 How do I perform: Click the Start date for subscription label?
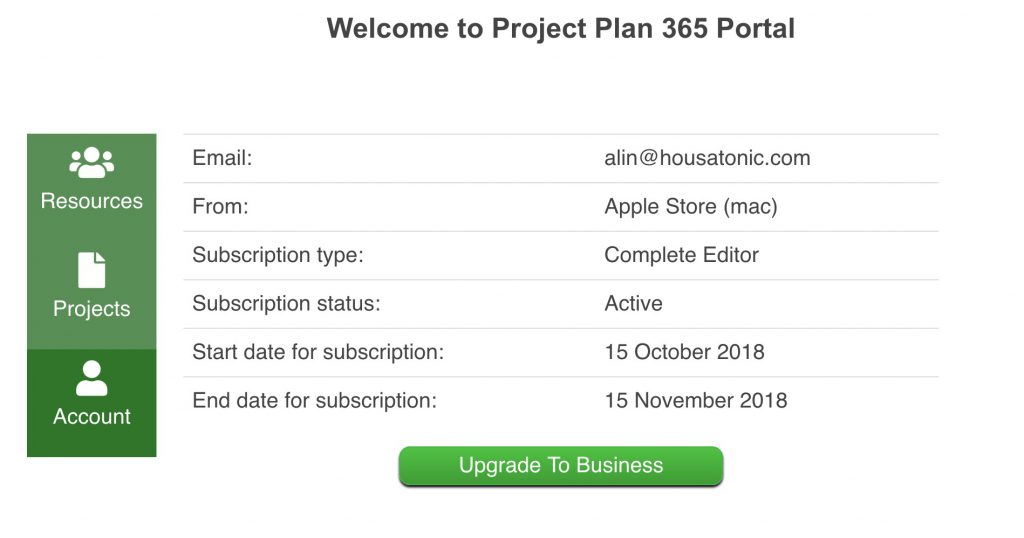click(318, 352)
